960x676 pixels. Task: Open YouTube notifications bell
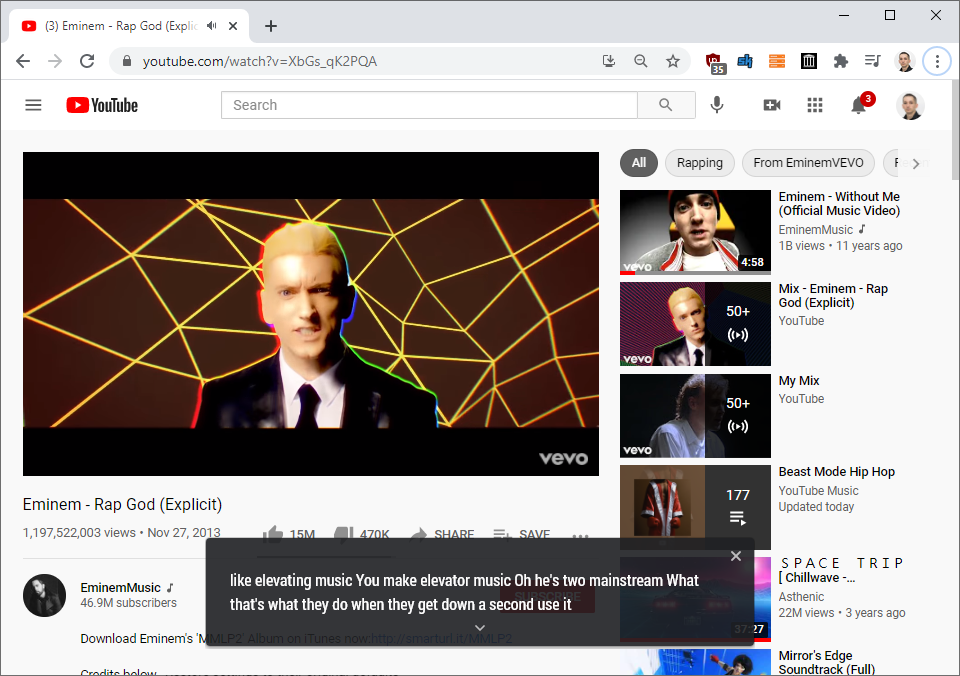pos(859,104)
